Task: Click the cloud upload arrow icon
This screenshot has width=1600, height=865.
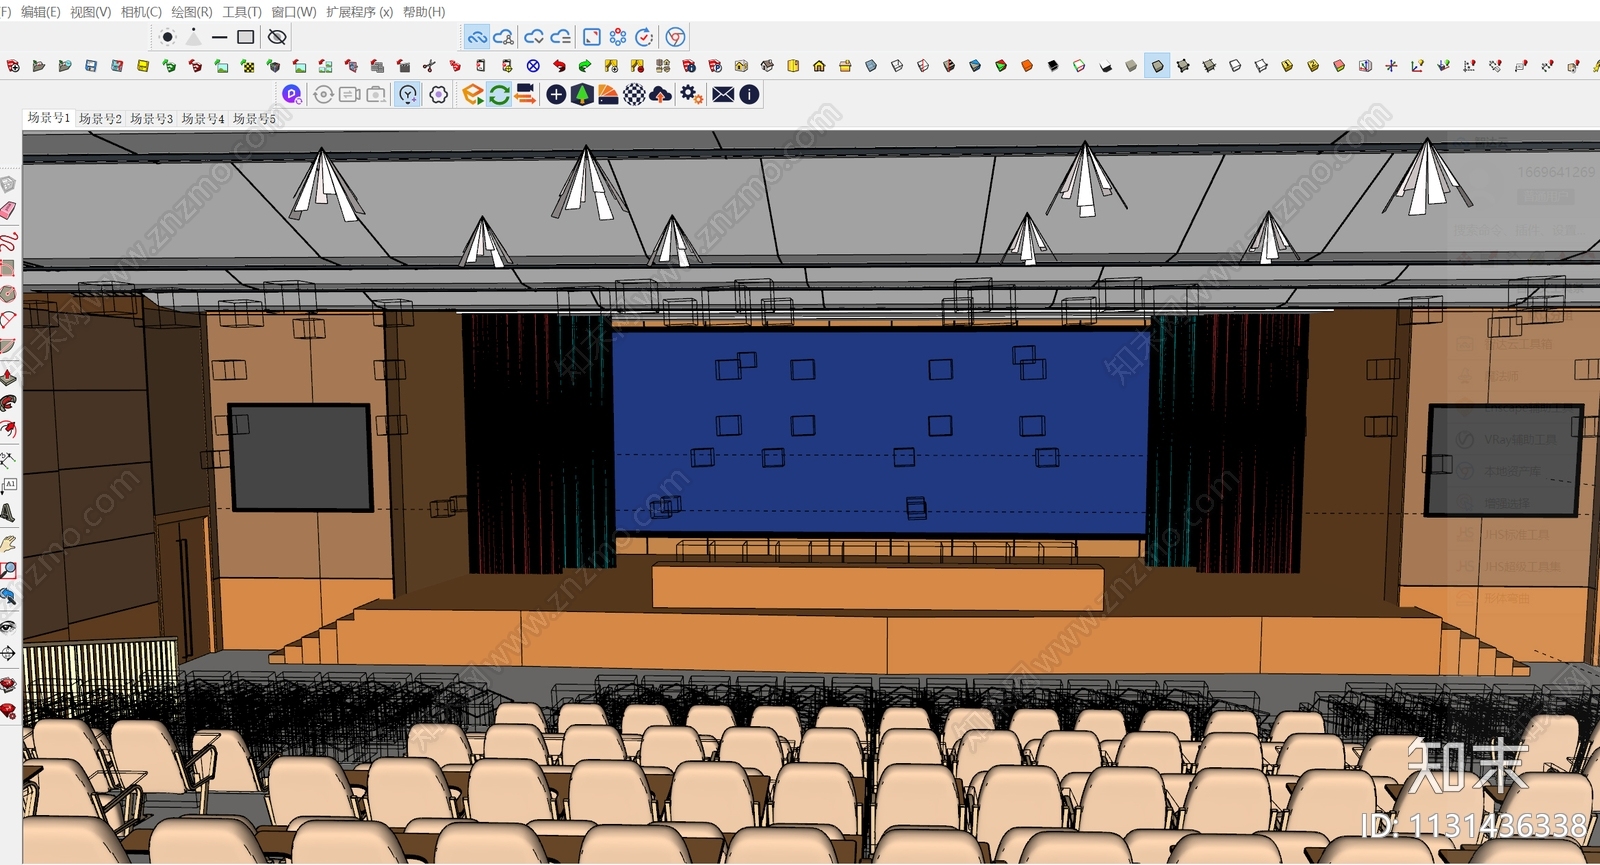Action: 660,94
